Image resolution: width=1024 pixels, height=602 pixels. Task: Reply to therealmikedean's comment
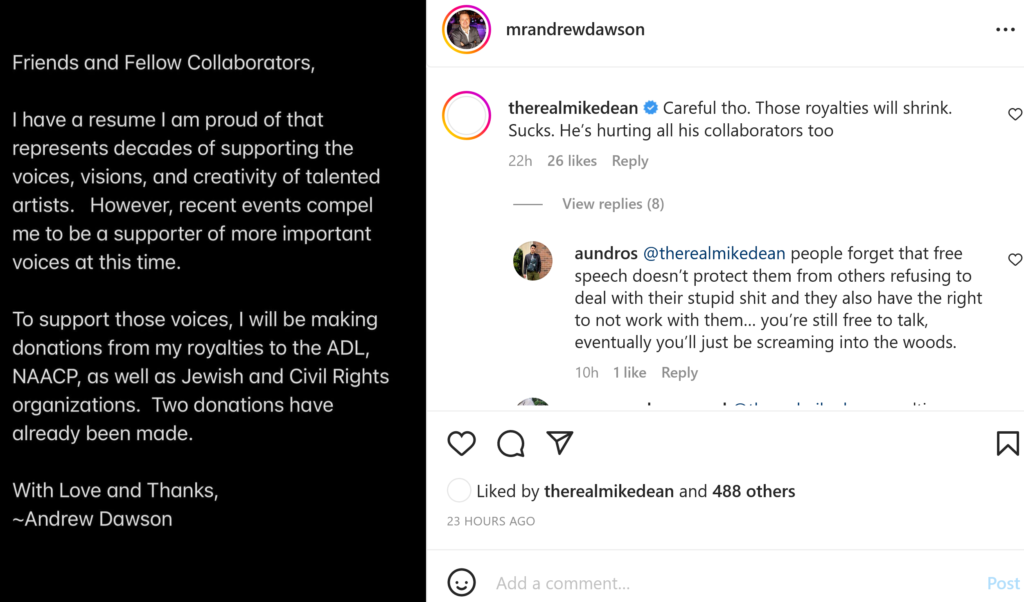[x=630, y=161]
